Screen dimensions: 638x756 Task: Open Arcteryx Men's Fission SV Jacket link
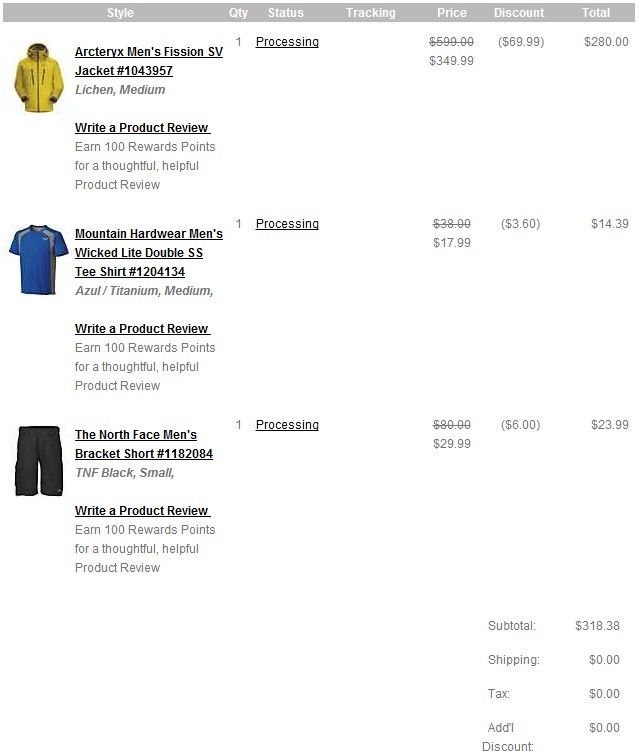point(149,61)
